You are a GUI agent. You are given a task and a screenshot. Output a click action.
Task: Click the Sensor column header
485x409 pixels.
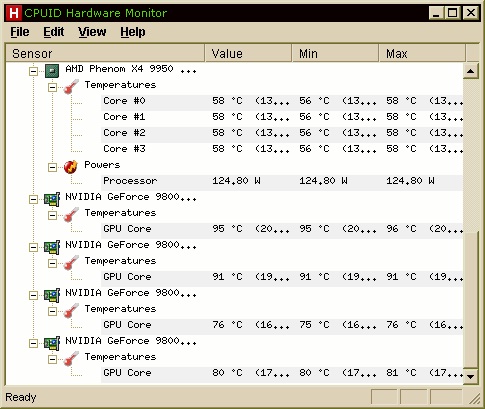pos(105,53)
